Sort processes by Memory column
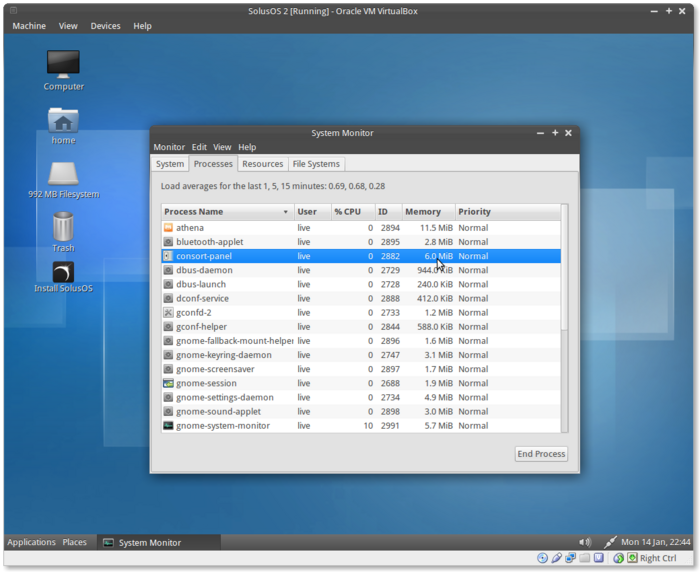This screenshot has height=572, width=700. [423, 212]
